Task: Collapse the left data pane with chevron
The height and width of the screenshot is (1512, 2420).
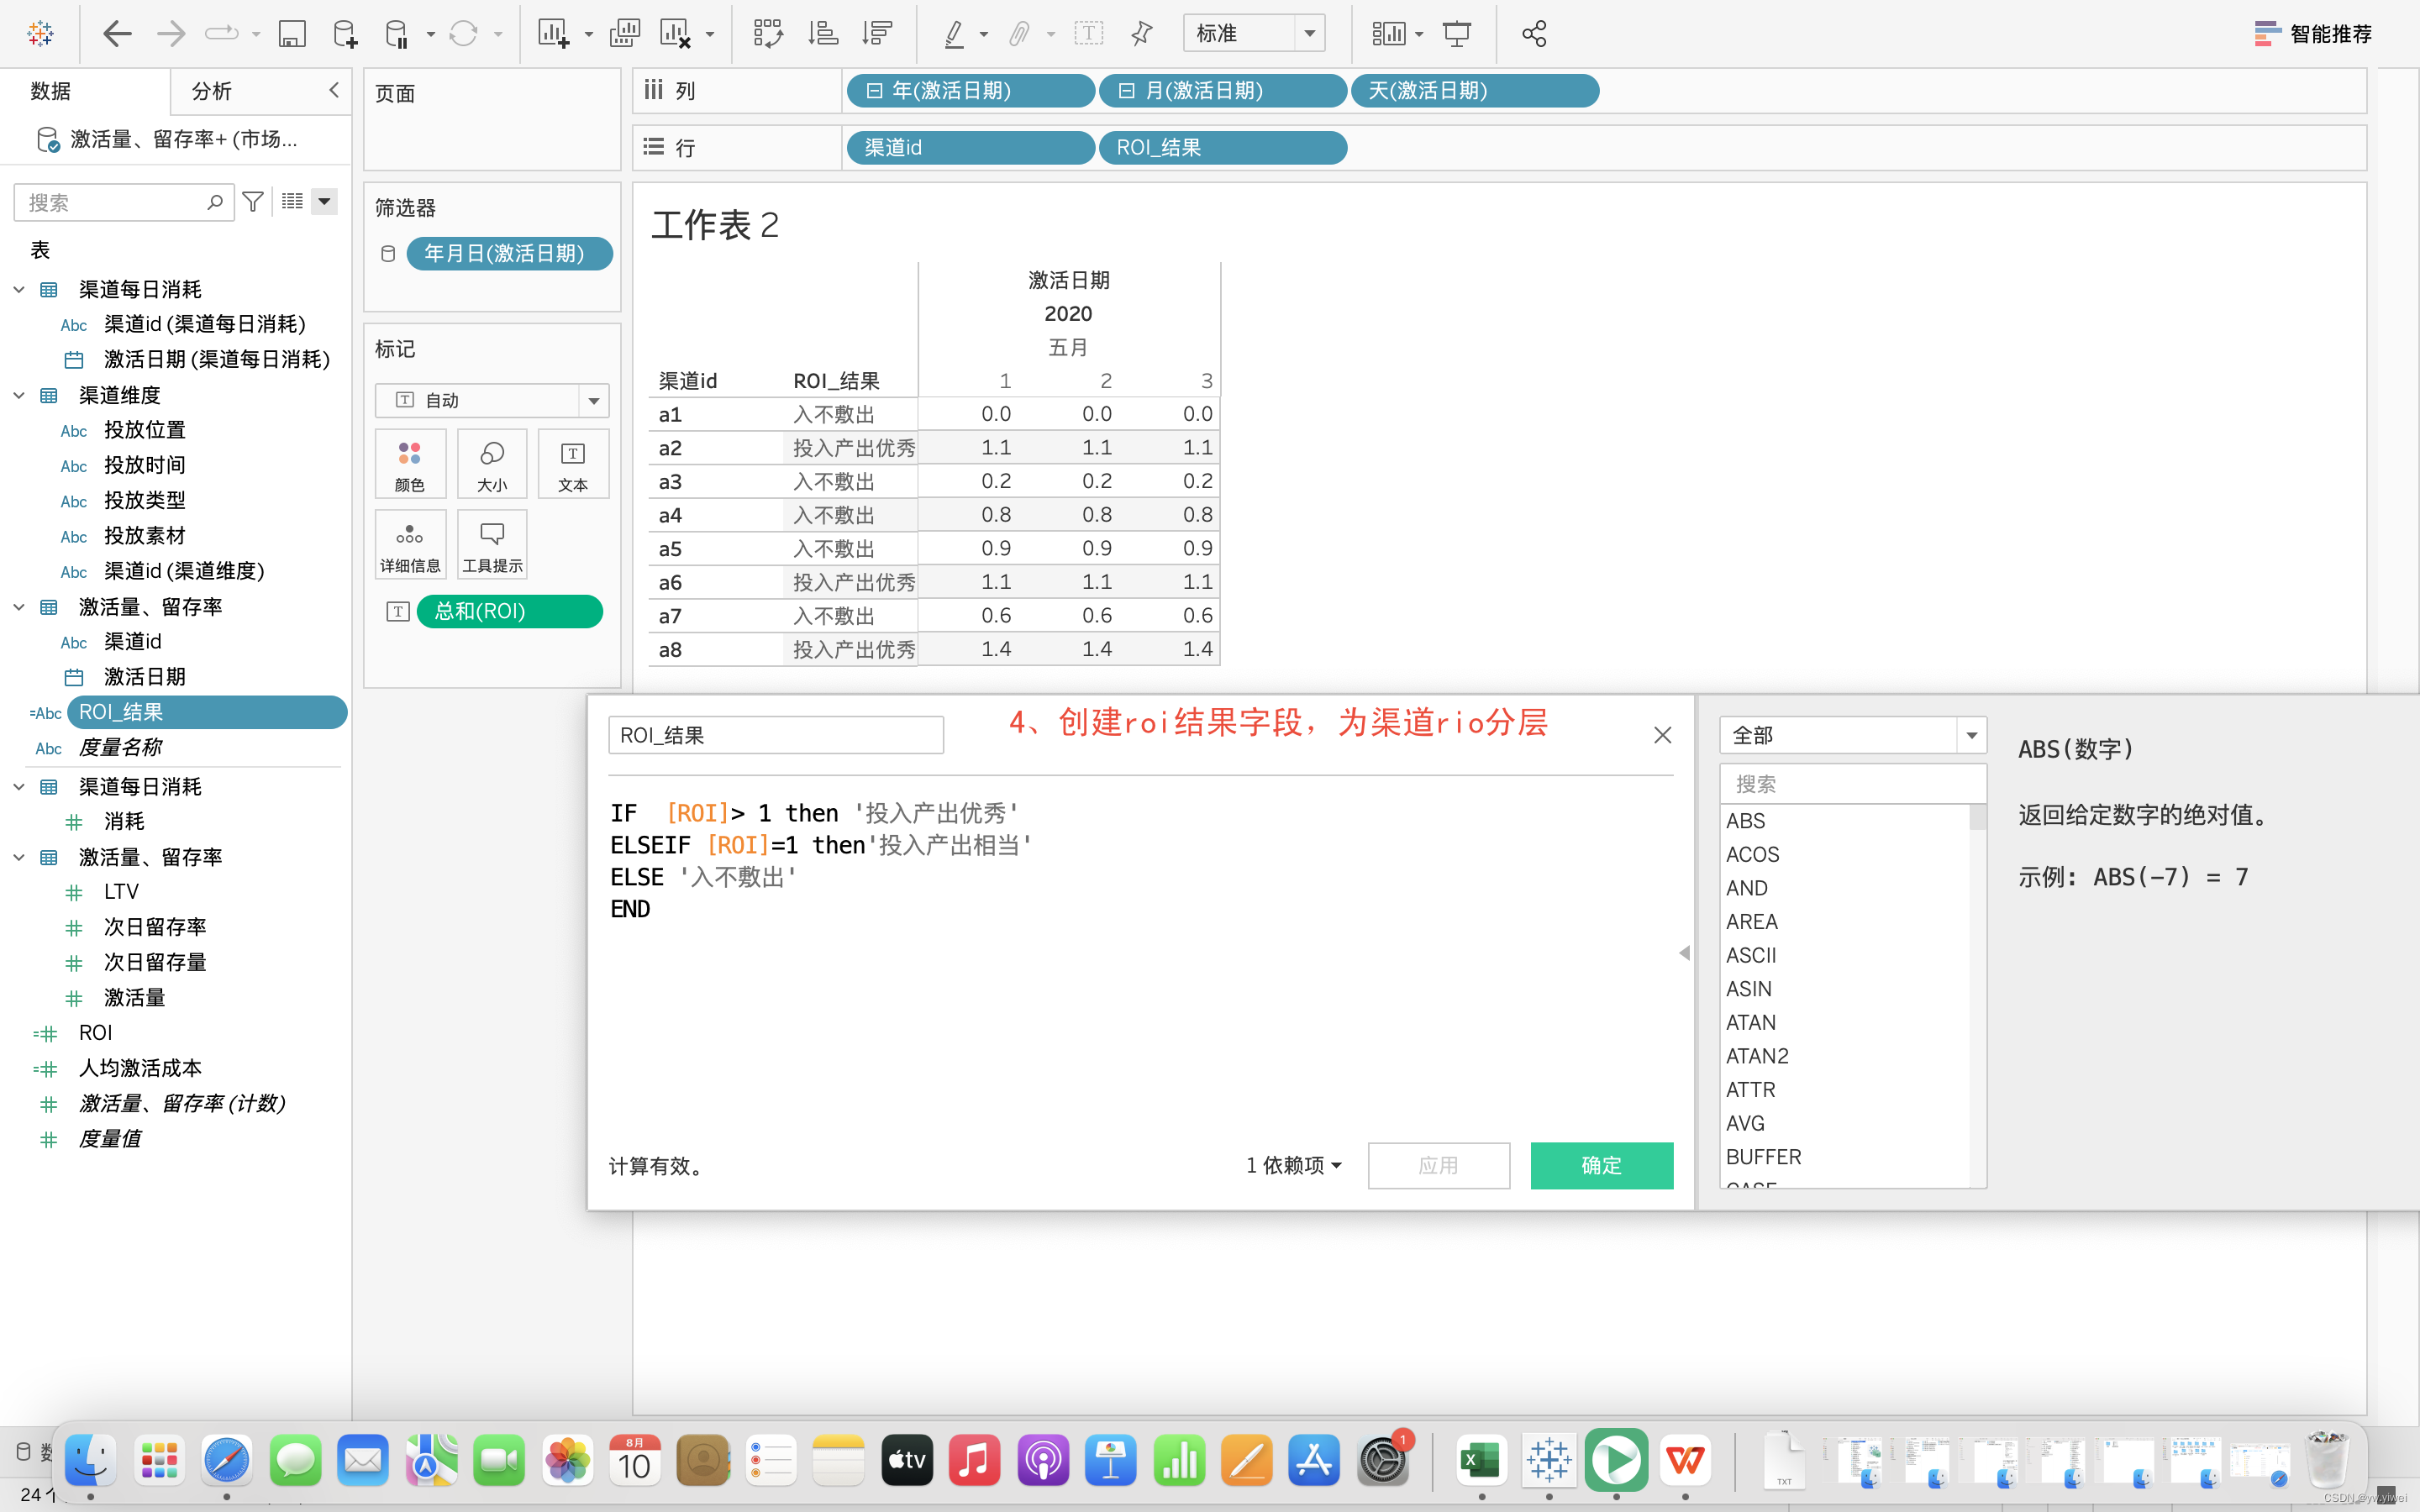Action: 334,90
